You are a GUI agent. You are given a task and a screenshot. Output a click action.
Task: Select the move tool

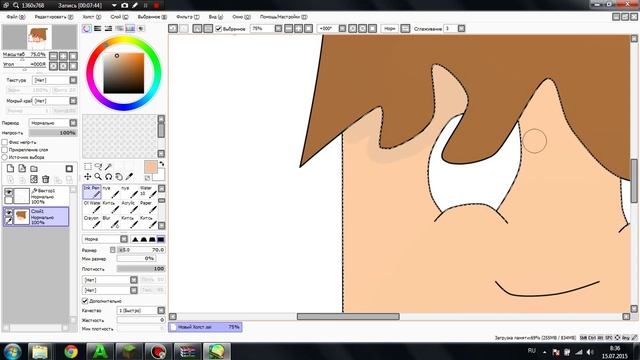click(x=88, y=176)
